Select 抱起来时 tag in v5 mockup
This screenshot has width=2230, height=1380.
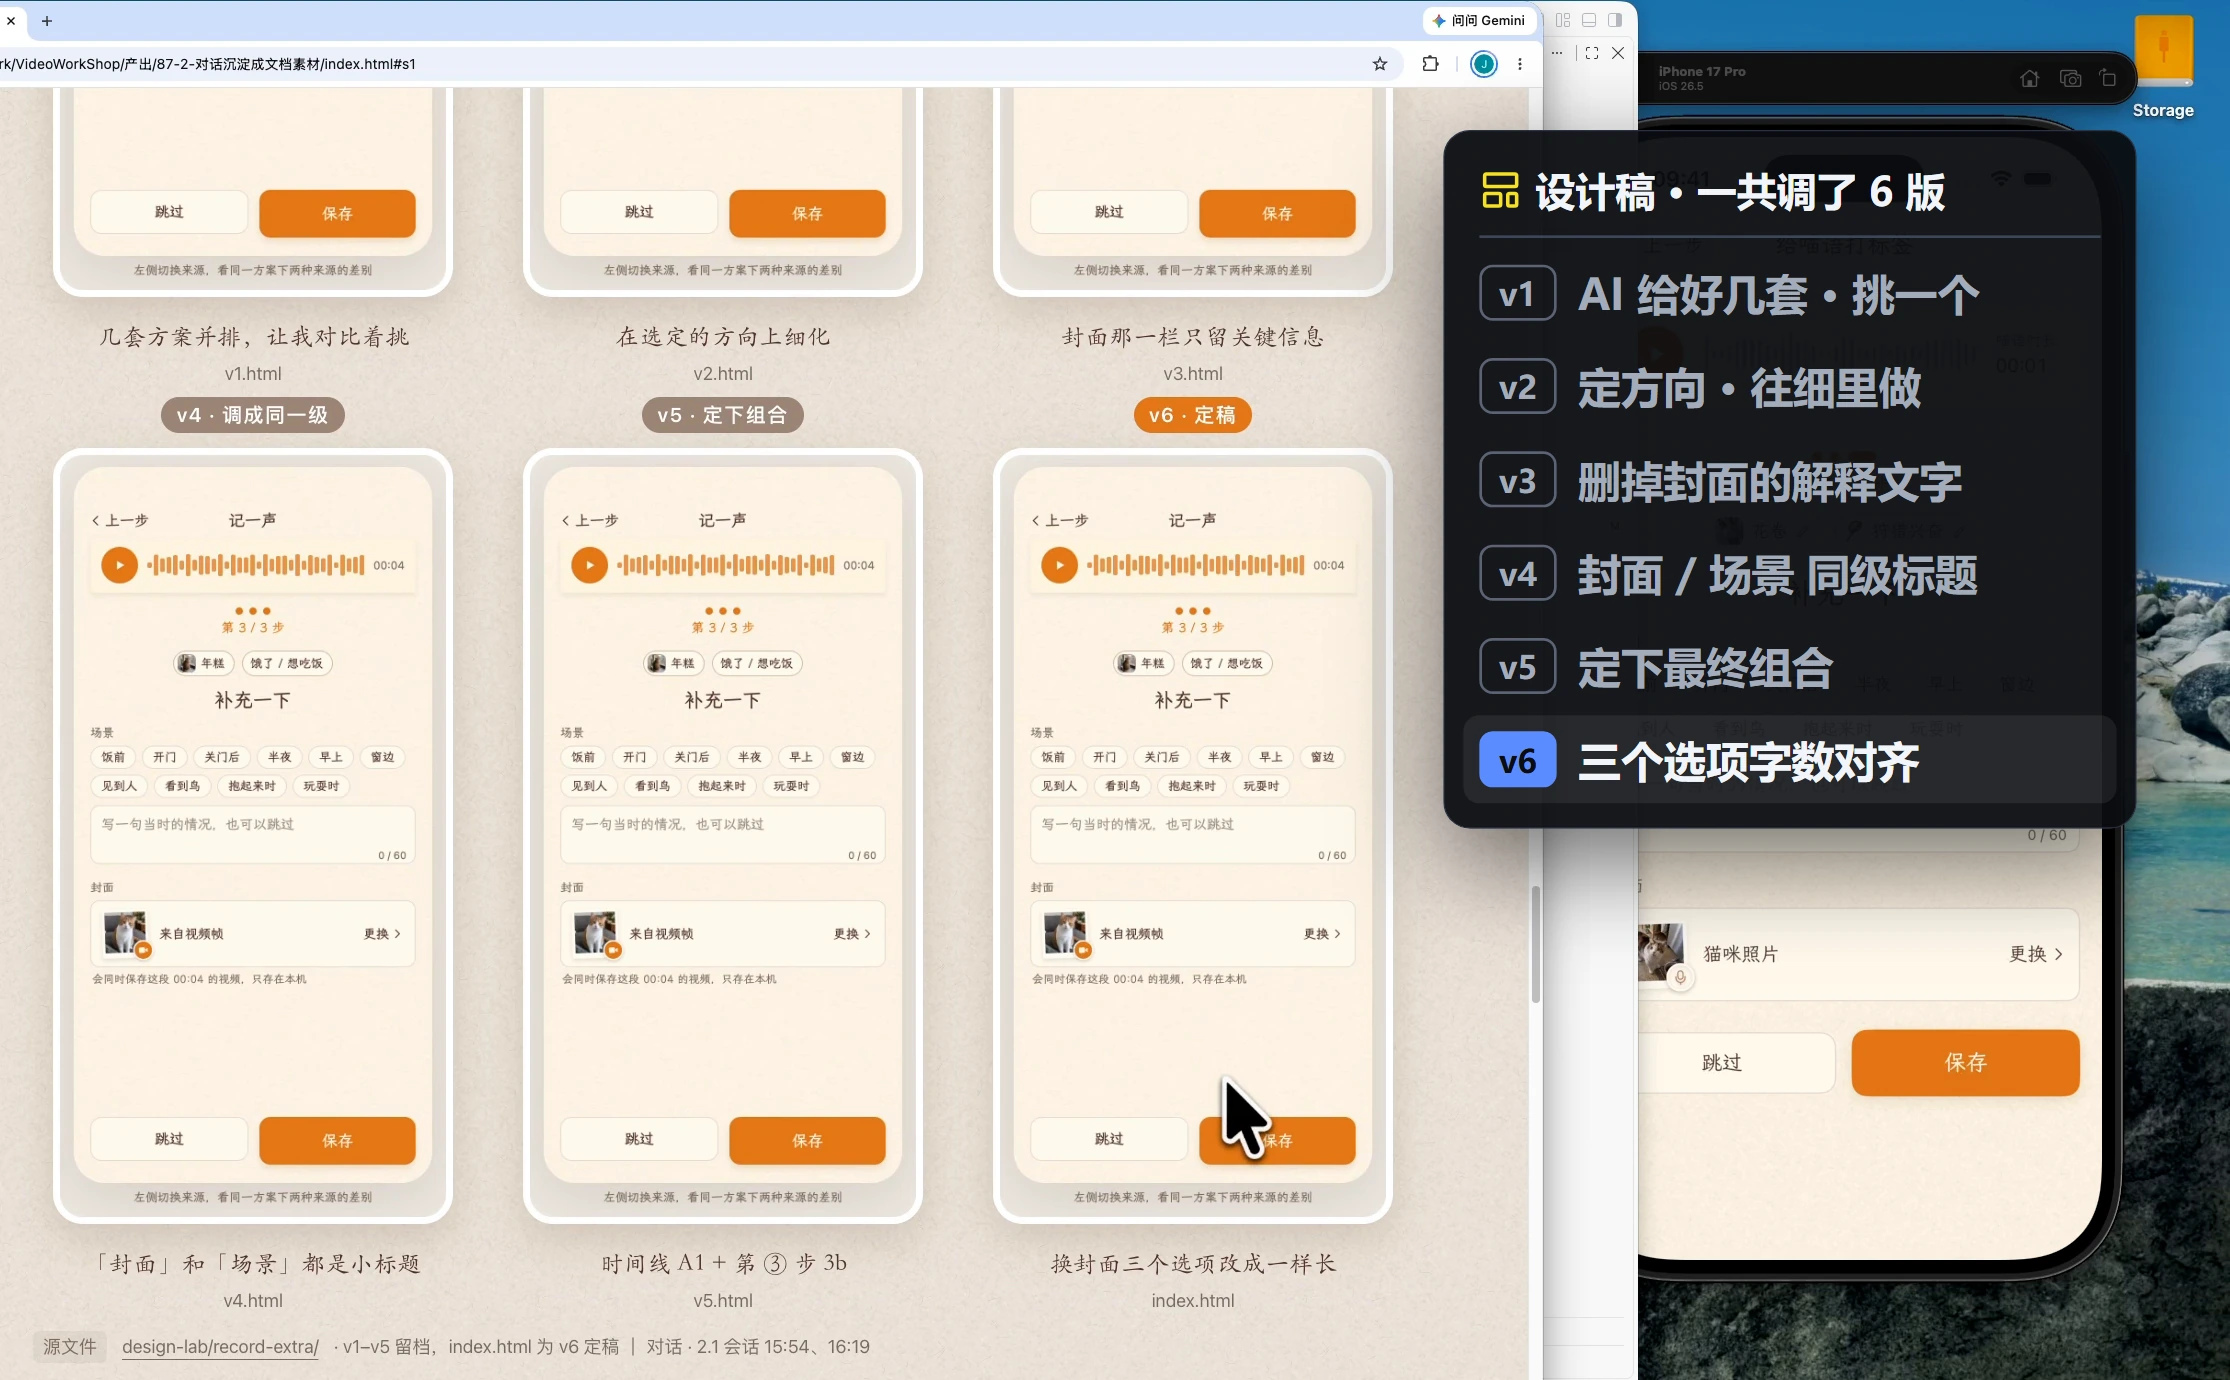(x=722, y=786)
